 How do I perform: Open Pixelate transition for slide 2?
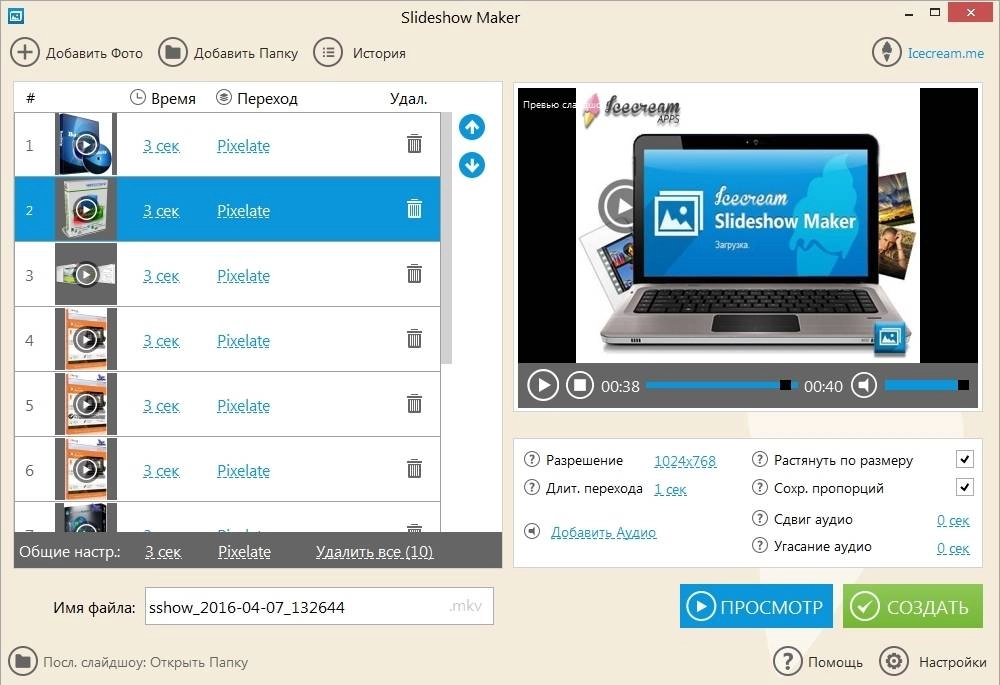pos(244,211)
